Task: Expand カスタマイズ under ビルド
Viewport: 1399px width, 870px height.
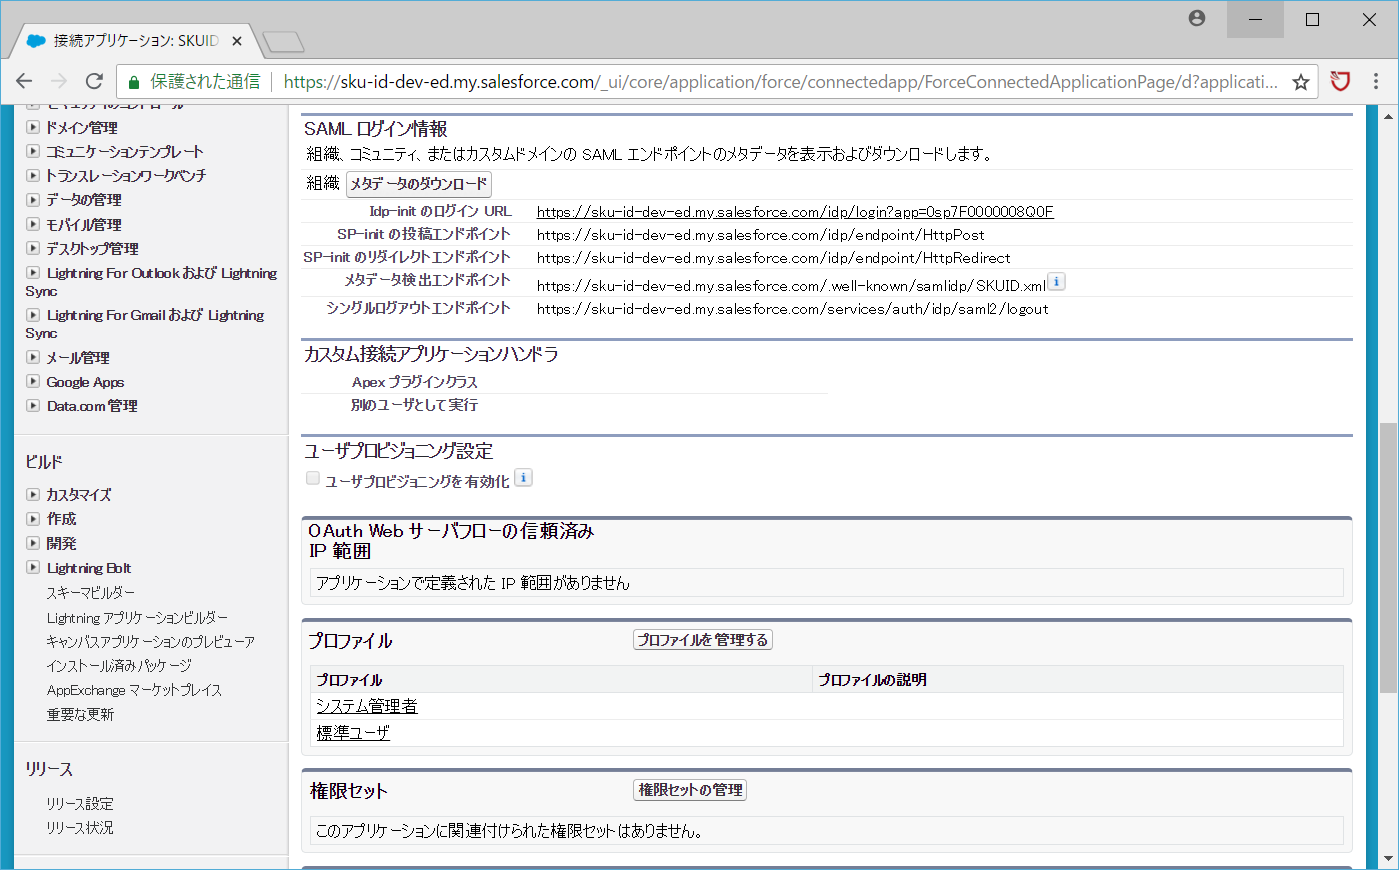Action: click(33, 495)
